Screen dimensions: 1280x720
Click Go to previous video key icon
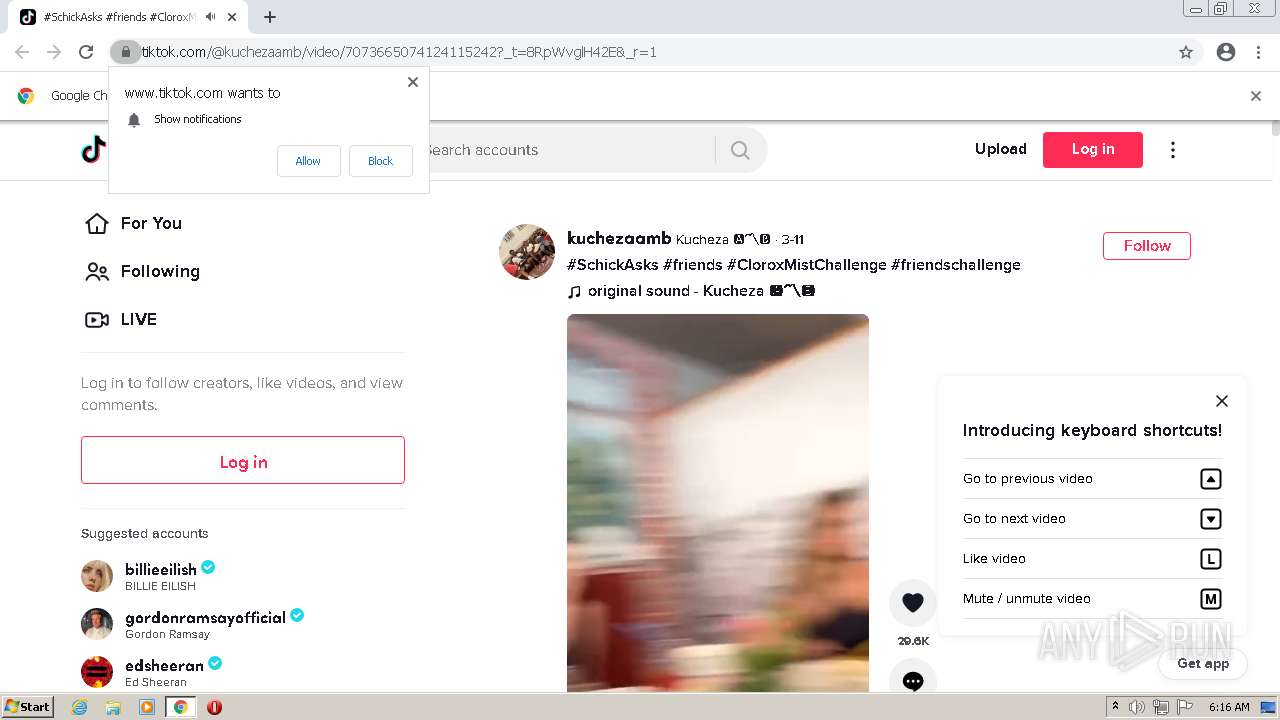click(1210, 479)
